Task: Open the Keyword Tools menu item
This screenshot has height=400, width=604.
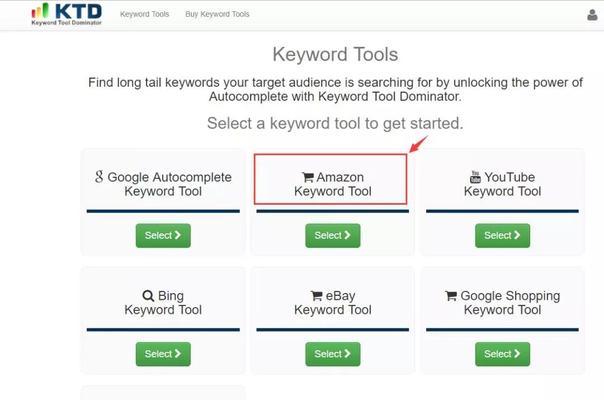Action: (x=144, y=14)
